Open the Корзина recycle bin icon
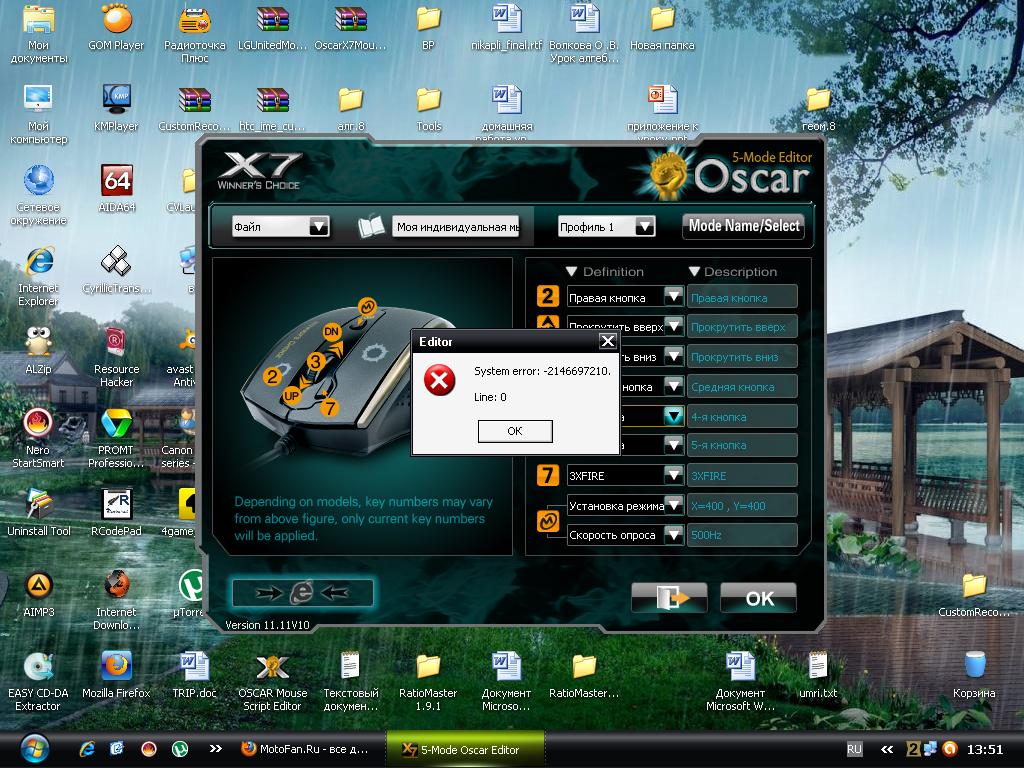 (x=974, y=675)
